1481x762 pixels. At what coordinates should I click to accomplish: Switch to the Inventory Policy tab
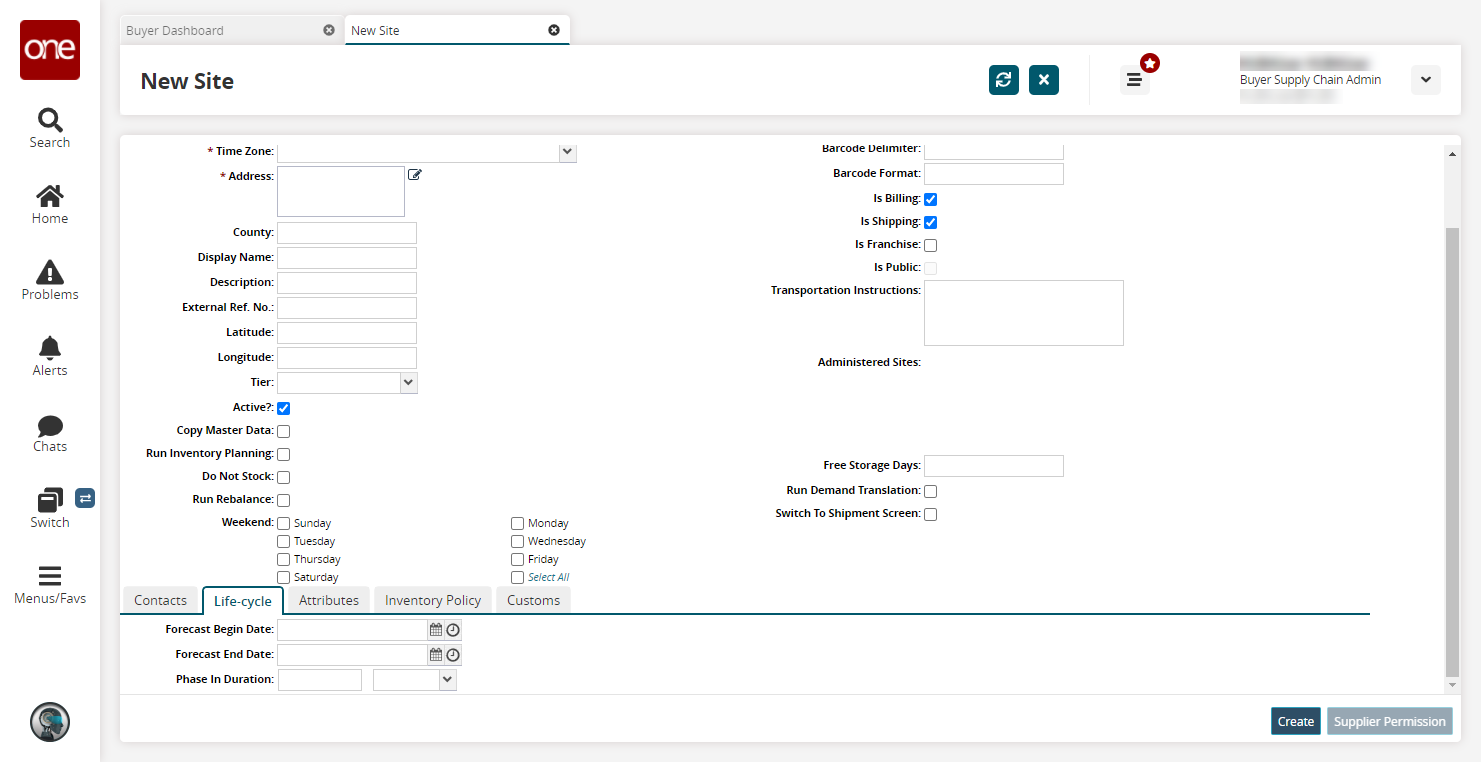click(x=433, y=600)
